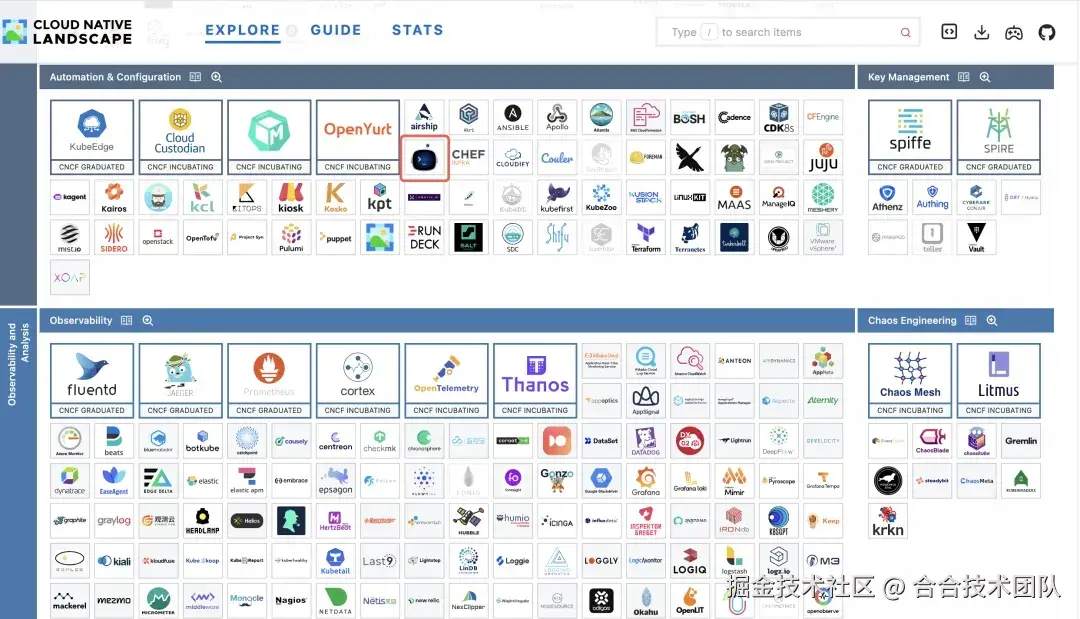Select the Chef Infra project icon

(469, 158)
